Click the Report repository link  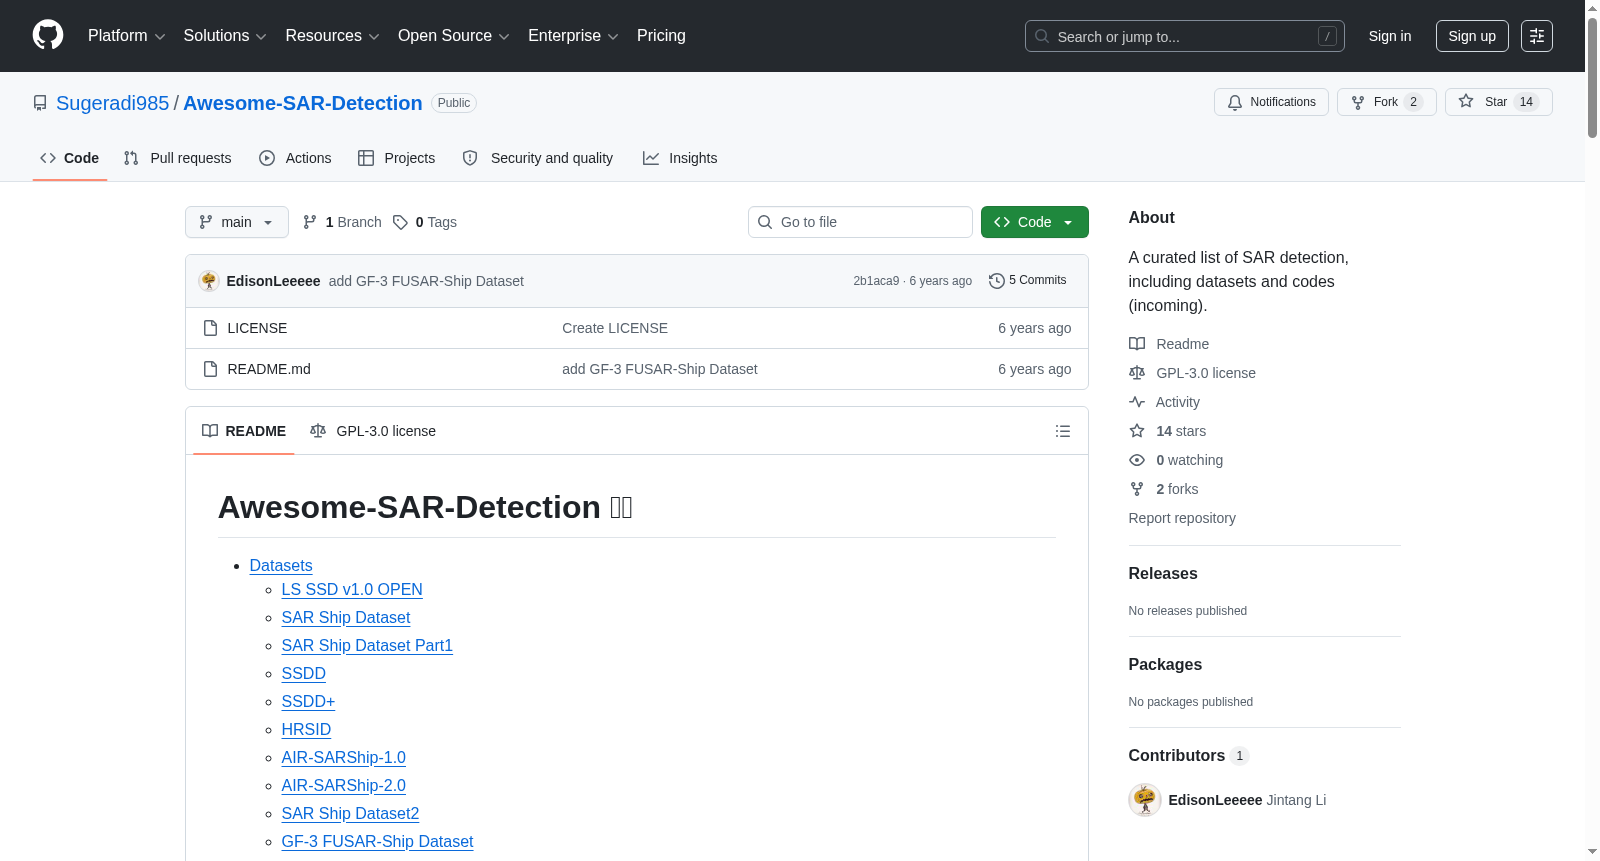coord(1182,518)
